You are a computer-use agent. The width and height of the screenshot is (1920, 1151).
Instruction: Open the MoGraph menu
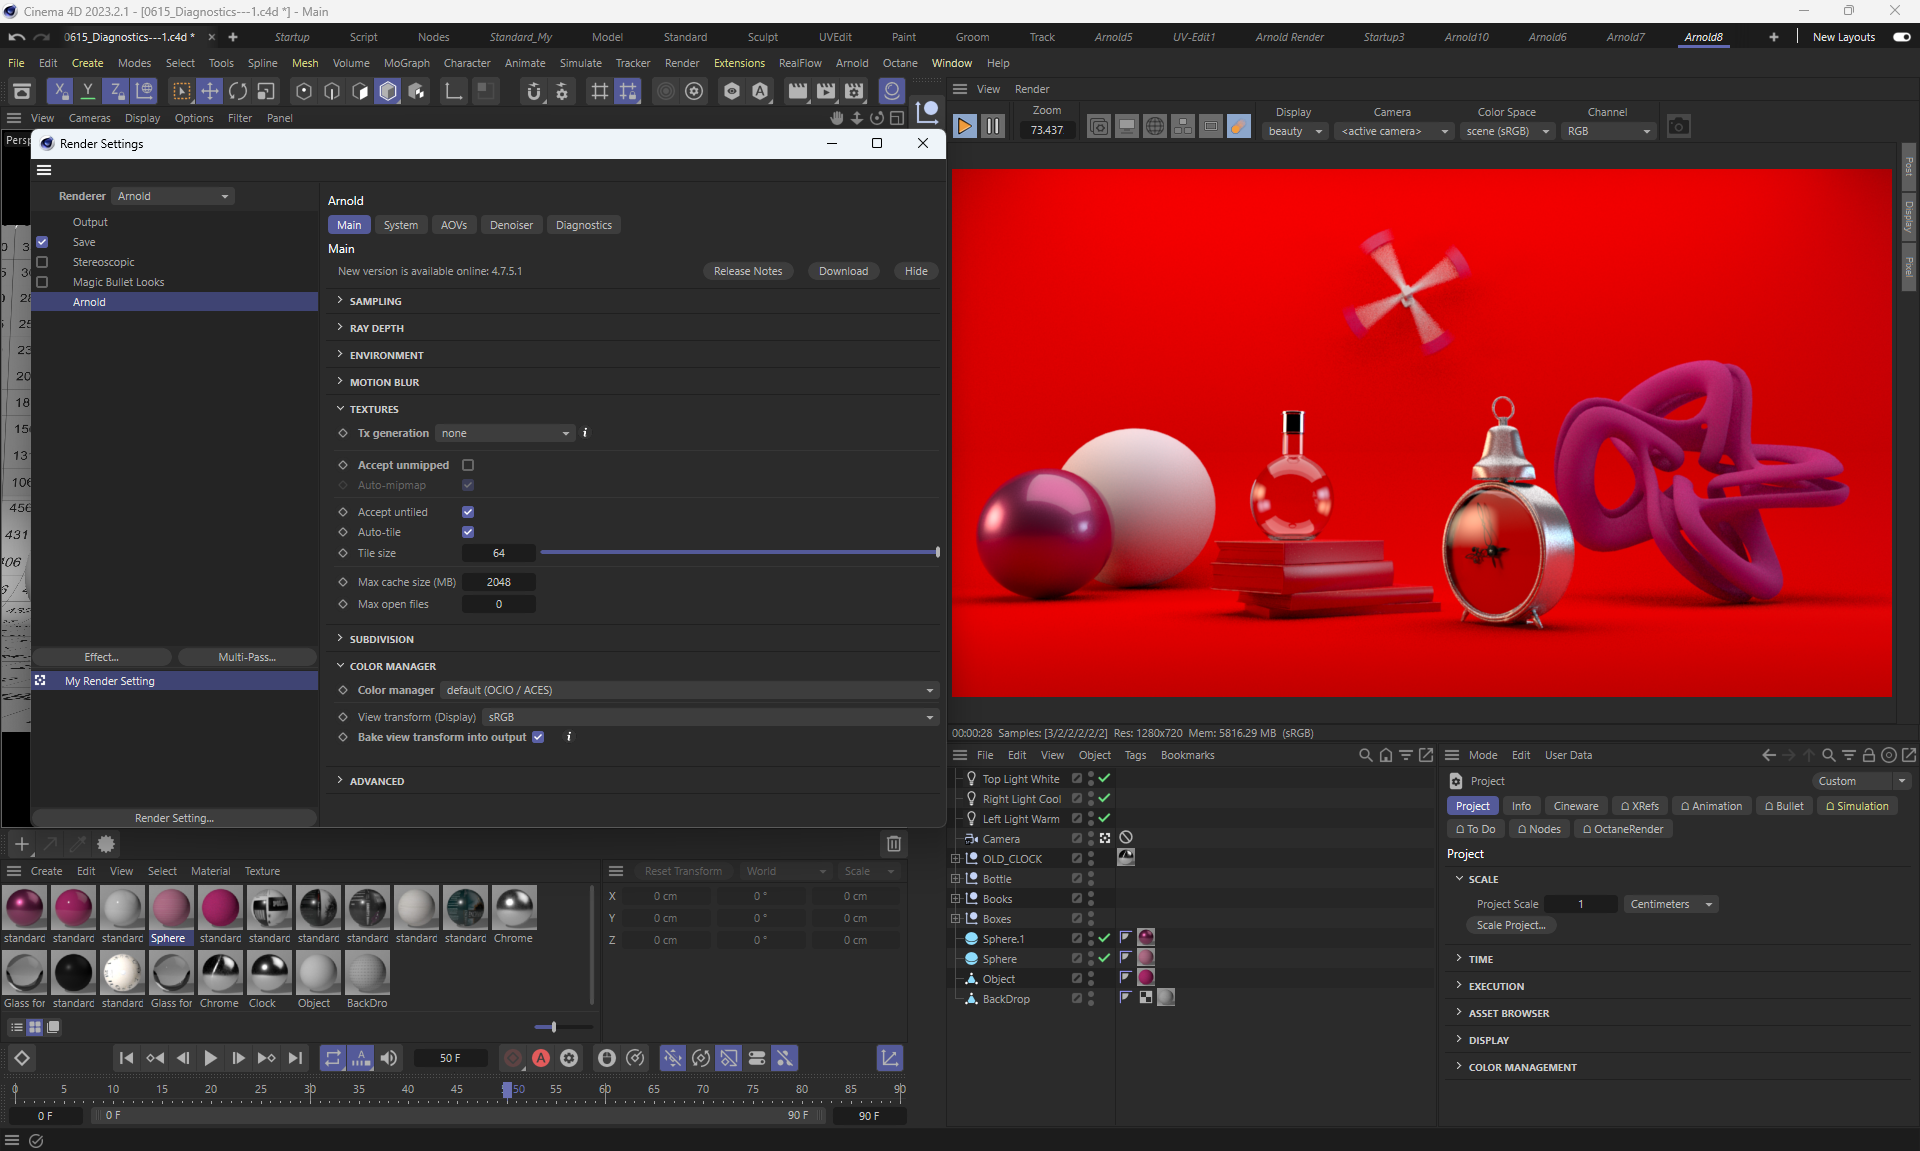point(406,63)
